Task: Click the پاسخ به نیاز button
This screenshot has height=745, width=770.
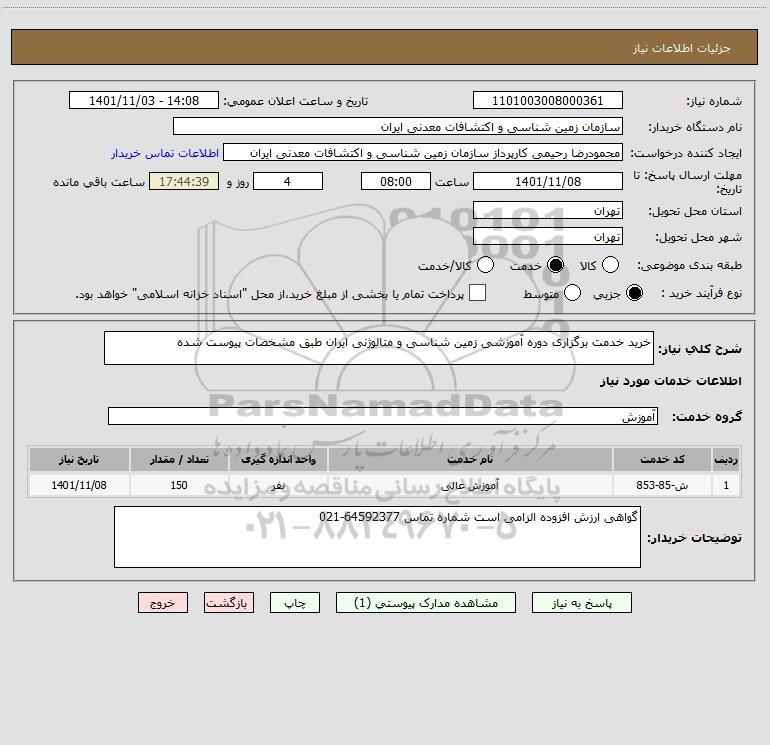Action: coord(582,603)
